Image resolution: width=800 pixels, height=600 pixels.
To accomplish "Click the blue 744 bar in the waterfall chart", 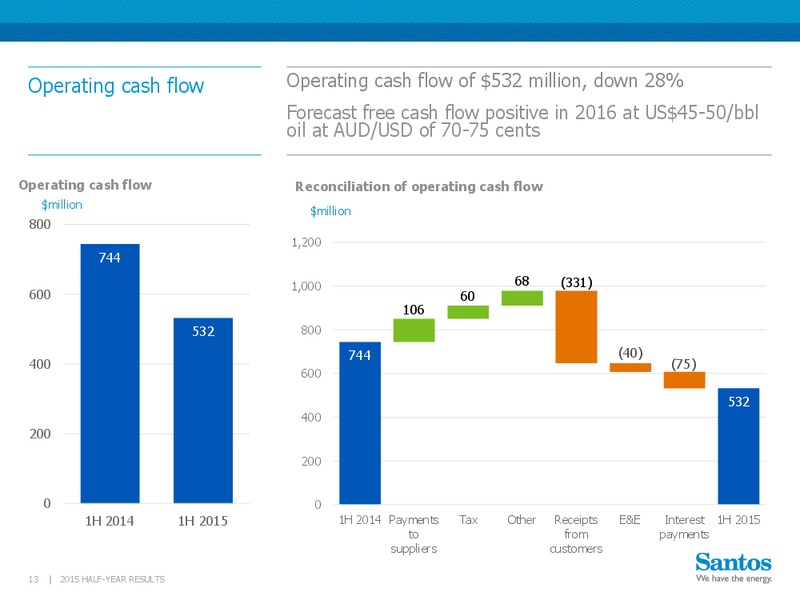I will (x=360, y=423).
